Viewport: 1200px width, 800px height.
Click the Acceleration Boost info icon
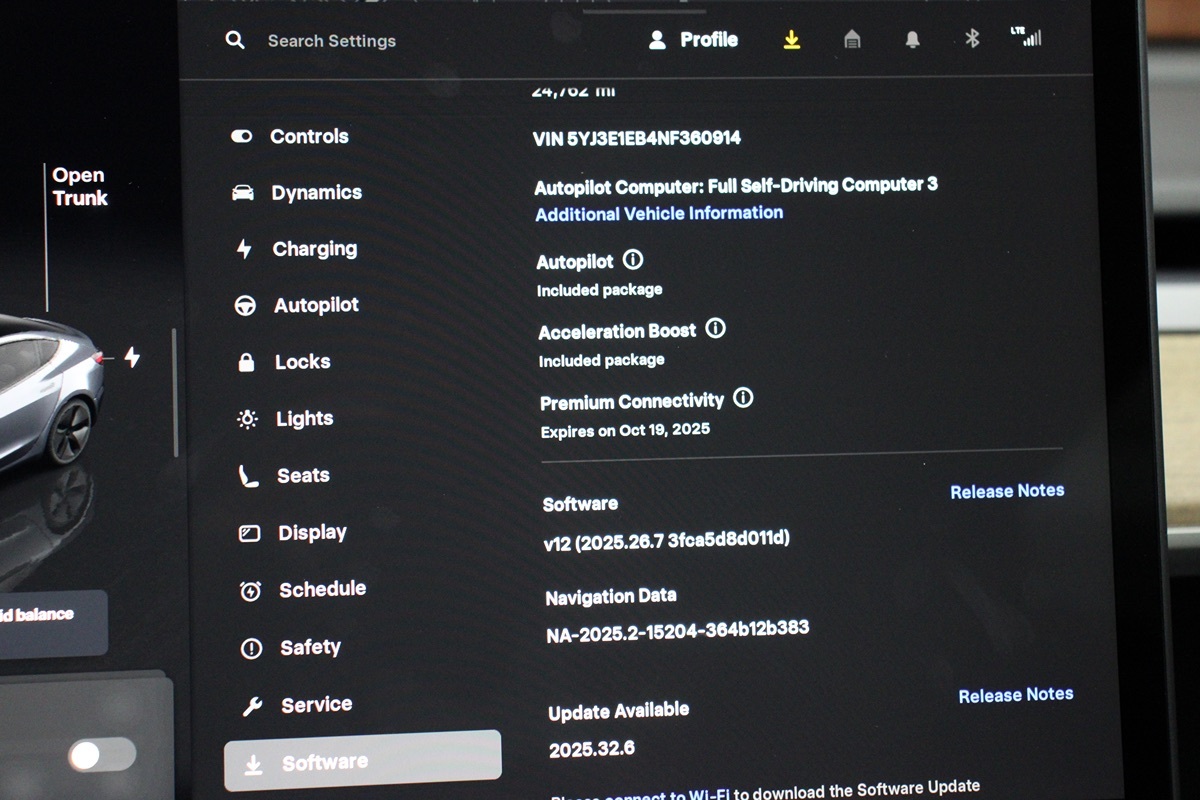715,328
